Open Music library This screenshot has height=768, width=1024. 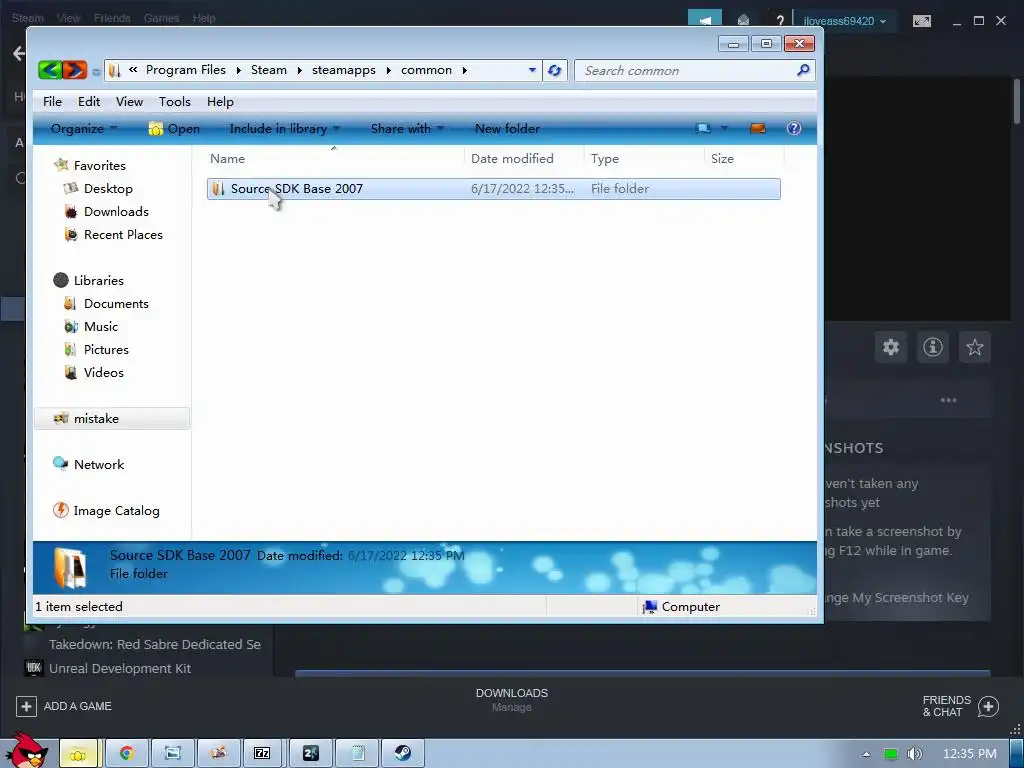click(101, 327)
